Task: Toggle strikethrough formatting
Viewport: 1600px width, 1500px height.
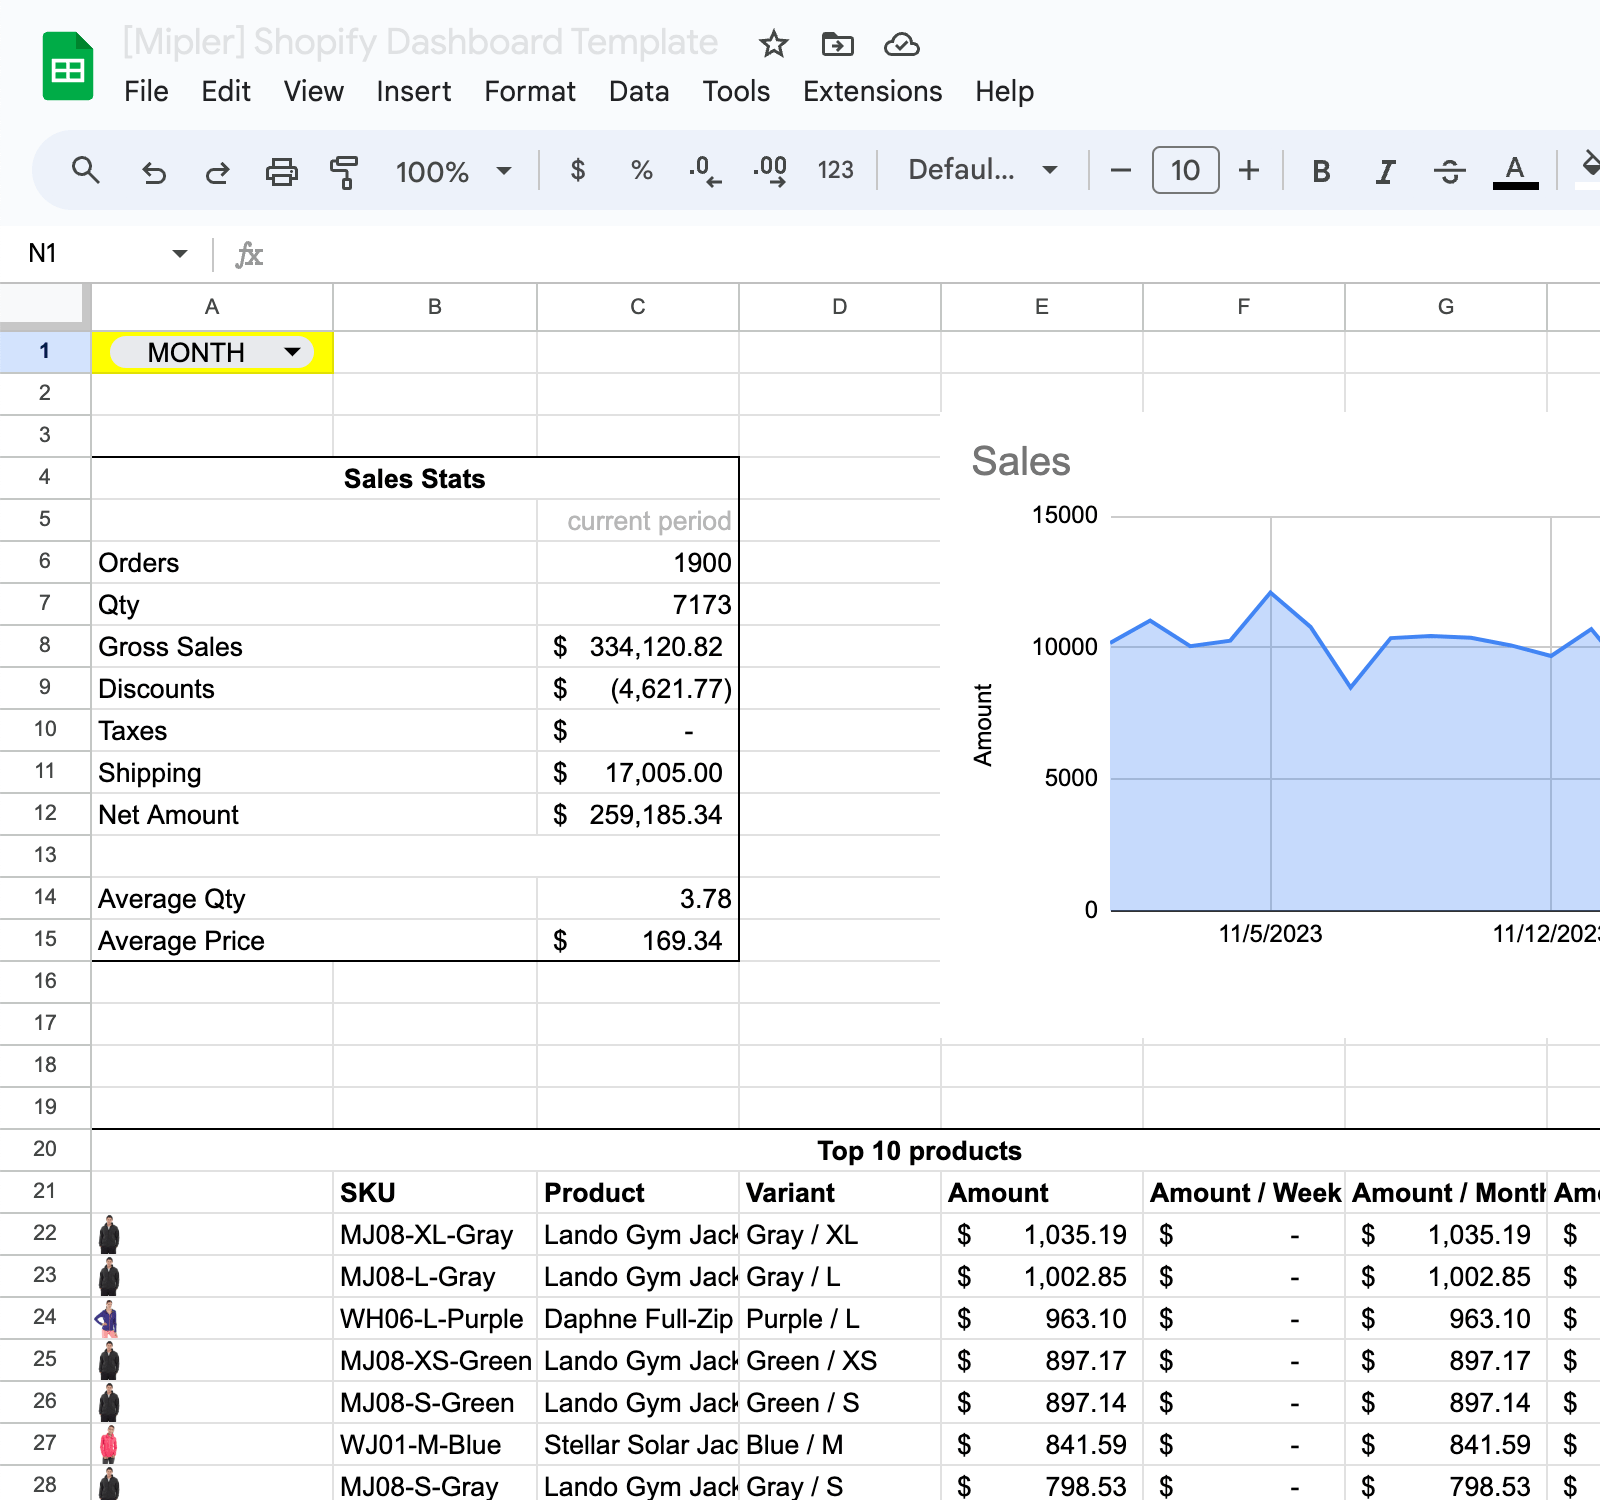Action: (x=1449, y=170)
